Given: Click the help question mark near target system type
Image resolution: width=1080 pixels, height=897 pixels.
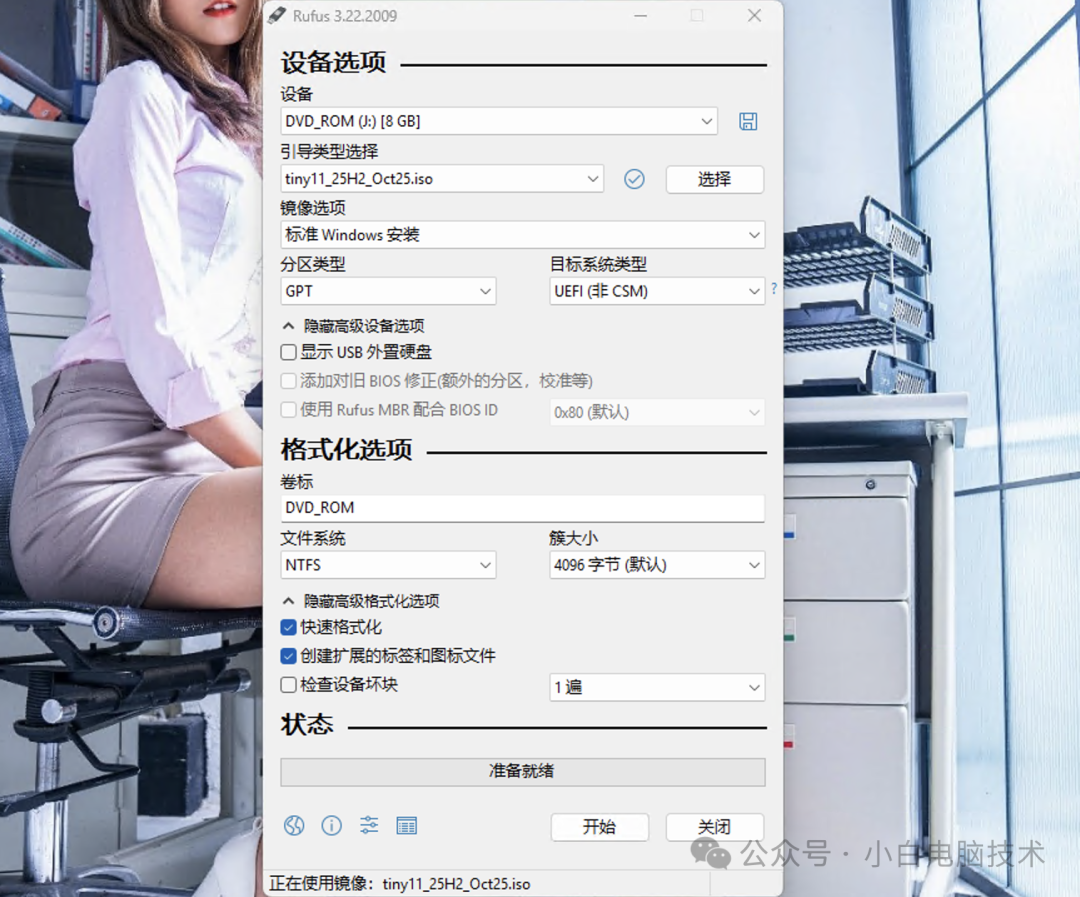Looking at the screenshot, I should tap(773, 288).
